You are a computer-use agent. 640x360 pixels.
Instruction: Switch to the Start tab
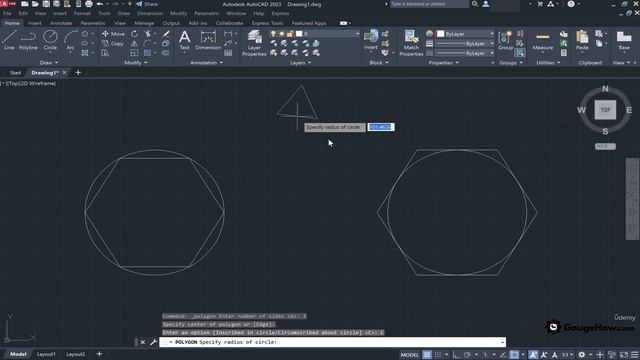15,73
